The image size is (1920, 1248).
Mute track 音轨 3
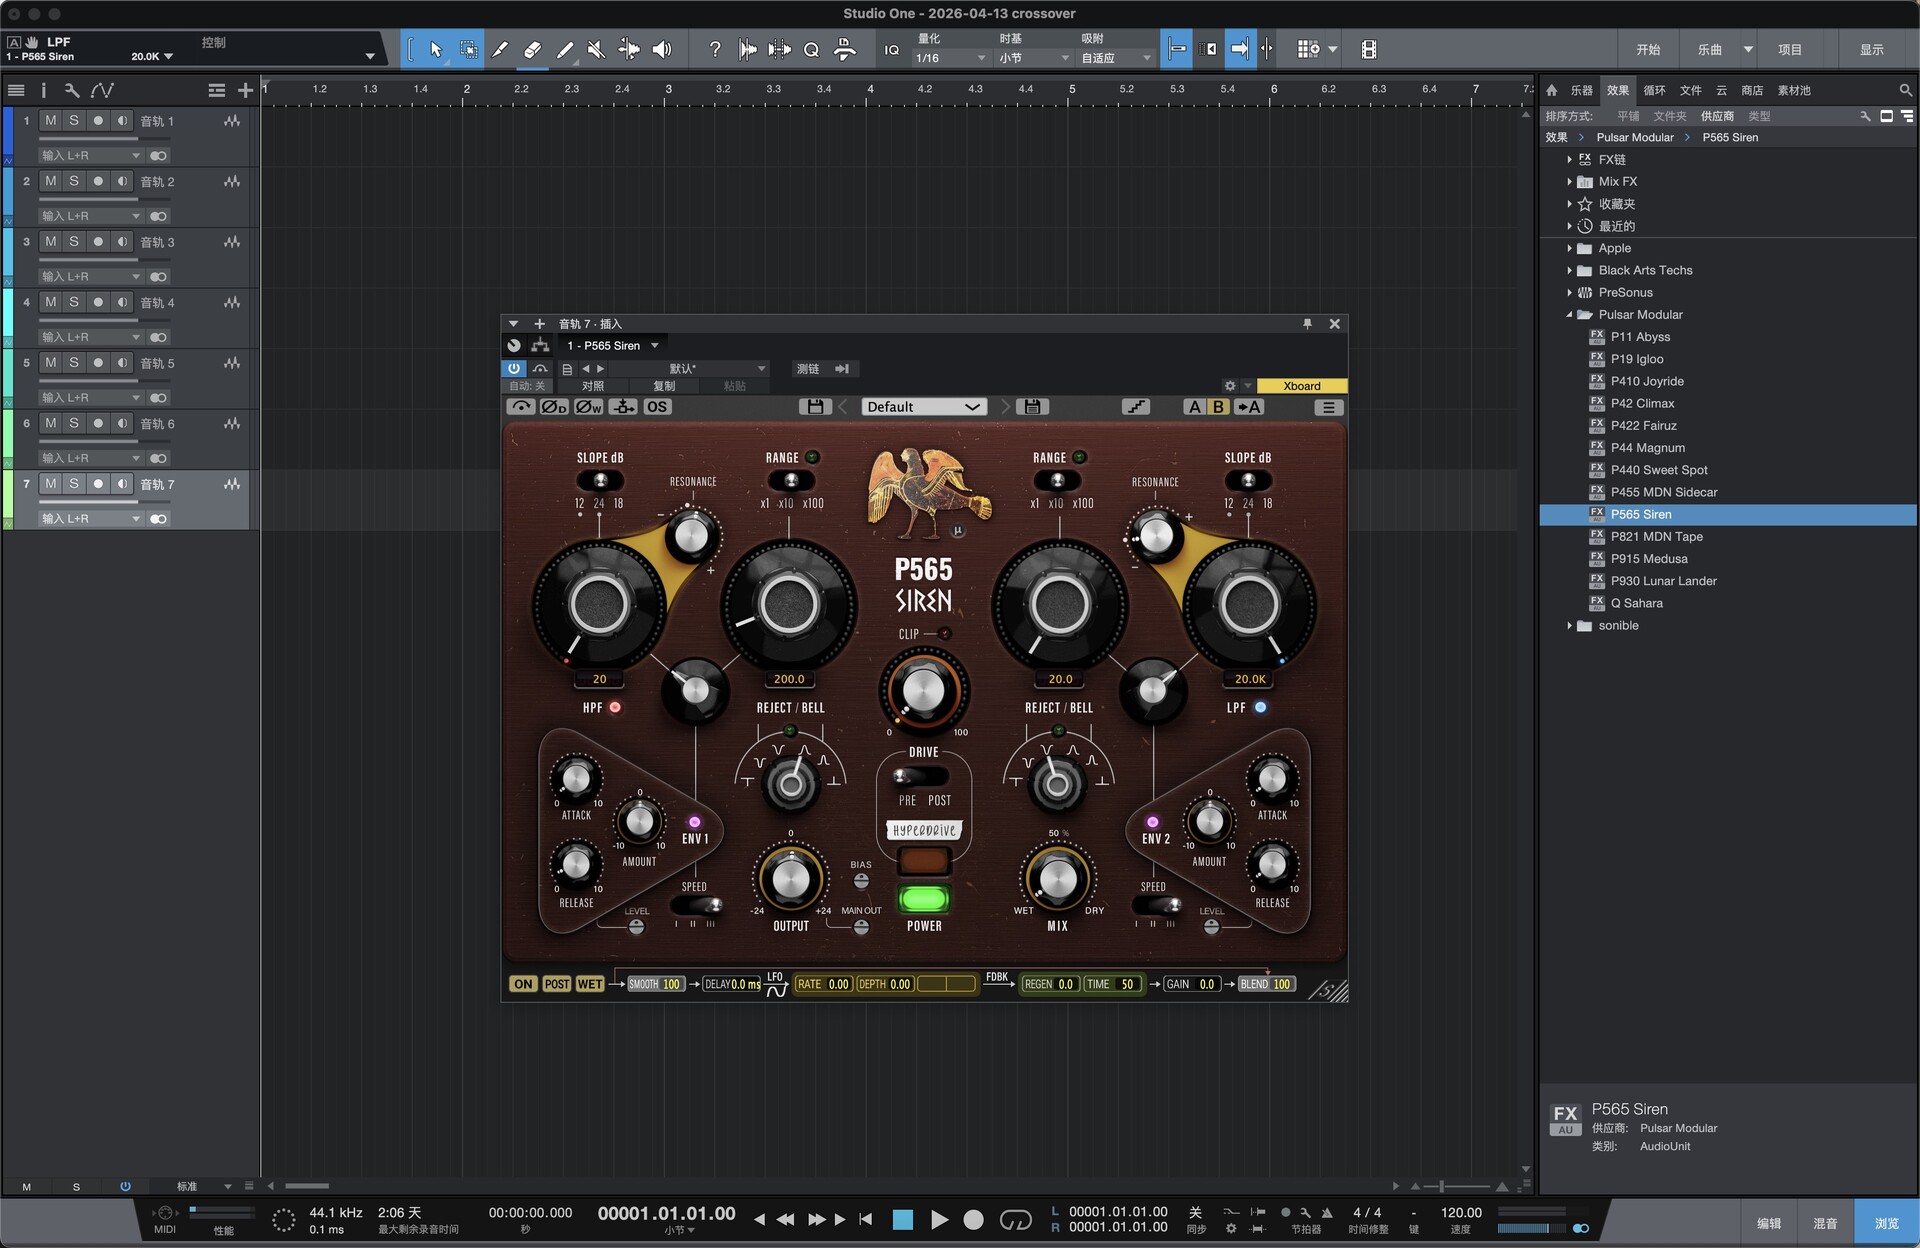(51, 242)
